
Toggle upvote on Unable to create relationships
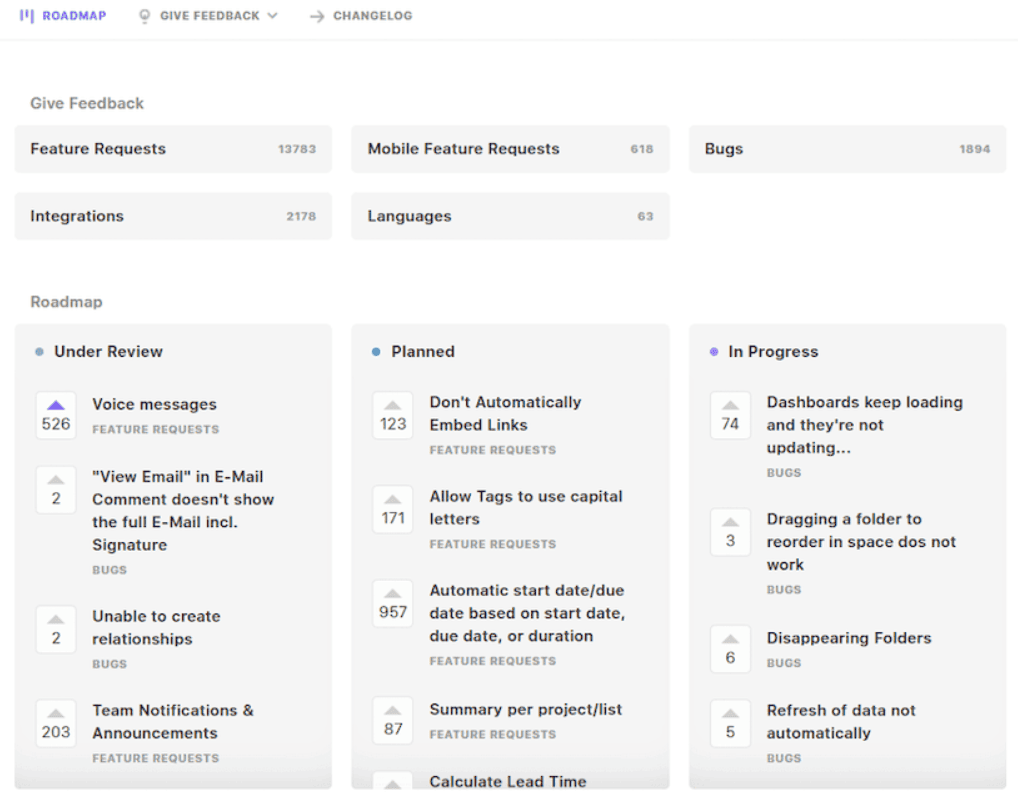(x=55, y=628)
